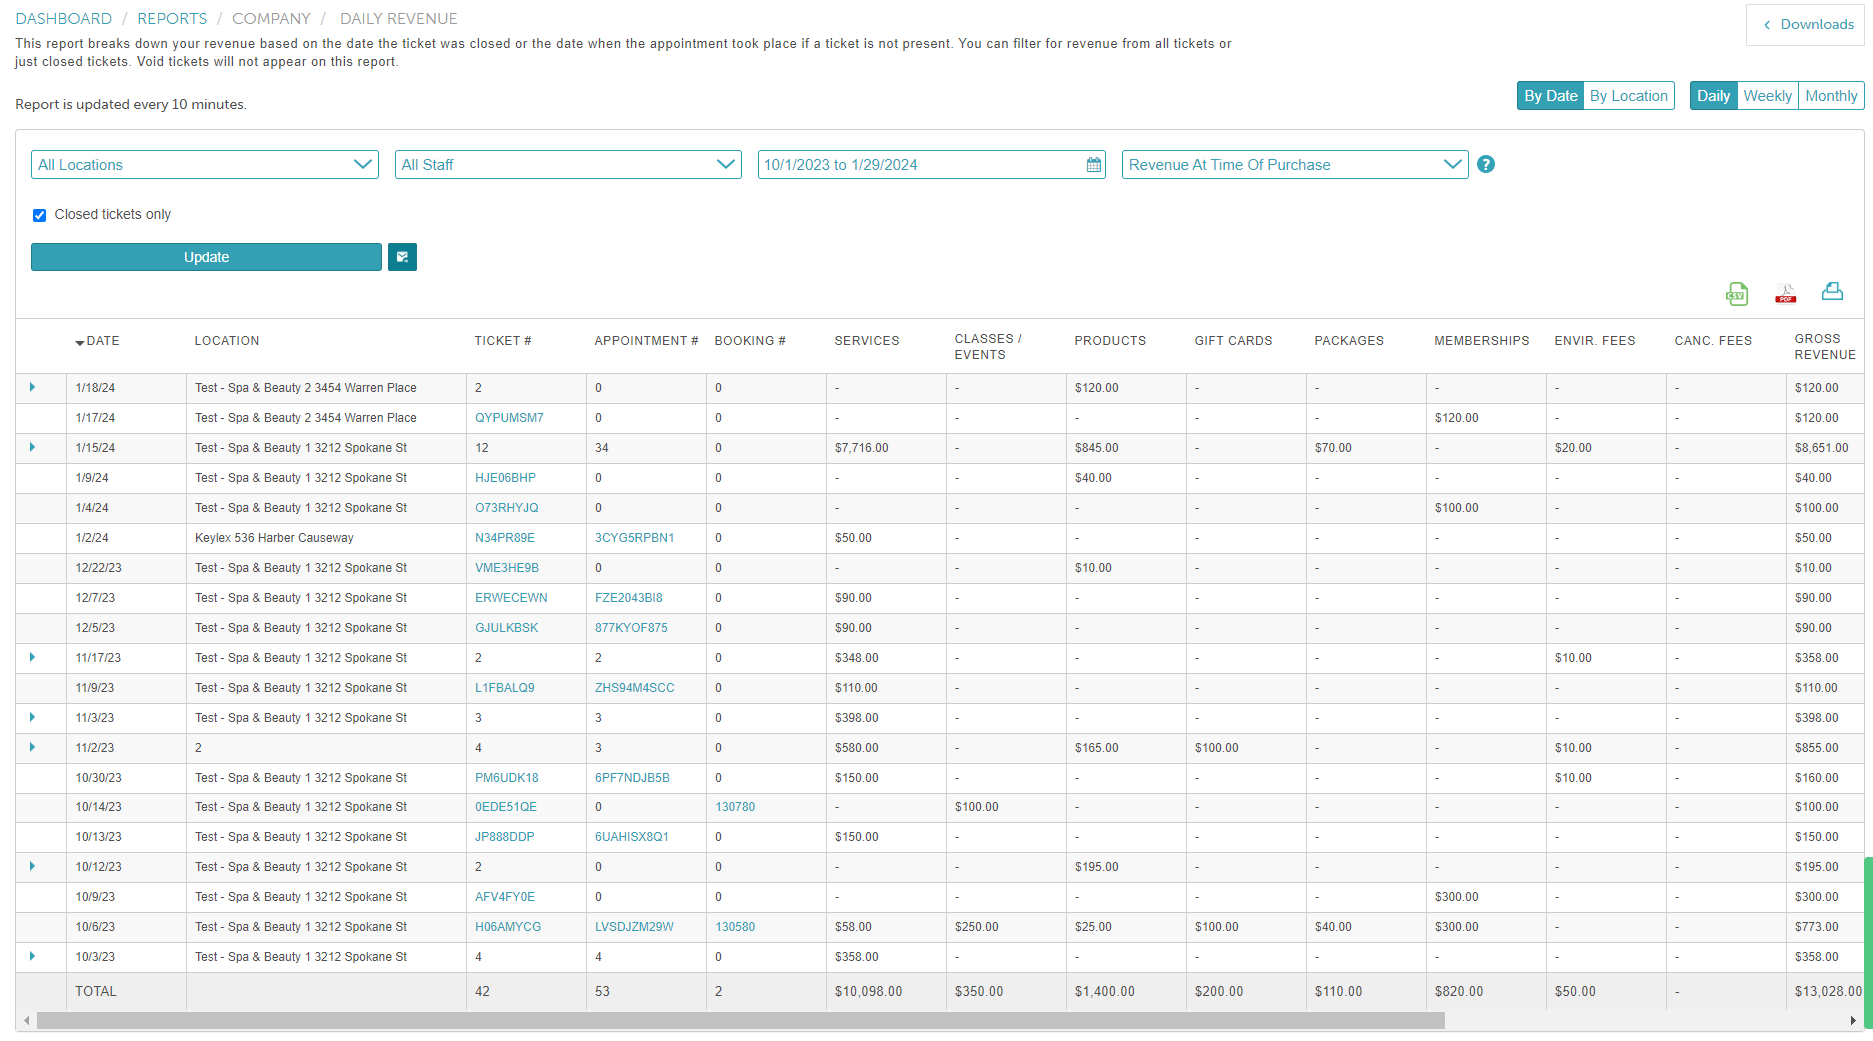Open the revenue type help icon
Viewport: 1873px width, 1041px height.
(1486, 164)
